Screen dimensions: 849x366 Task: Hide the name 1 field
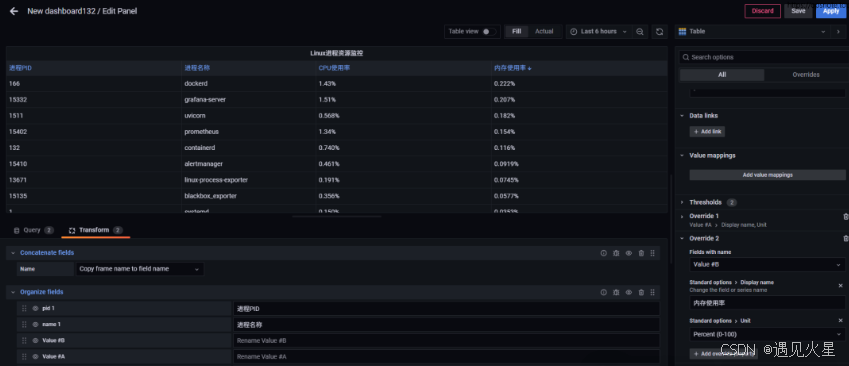coord(35,324)
